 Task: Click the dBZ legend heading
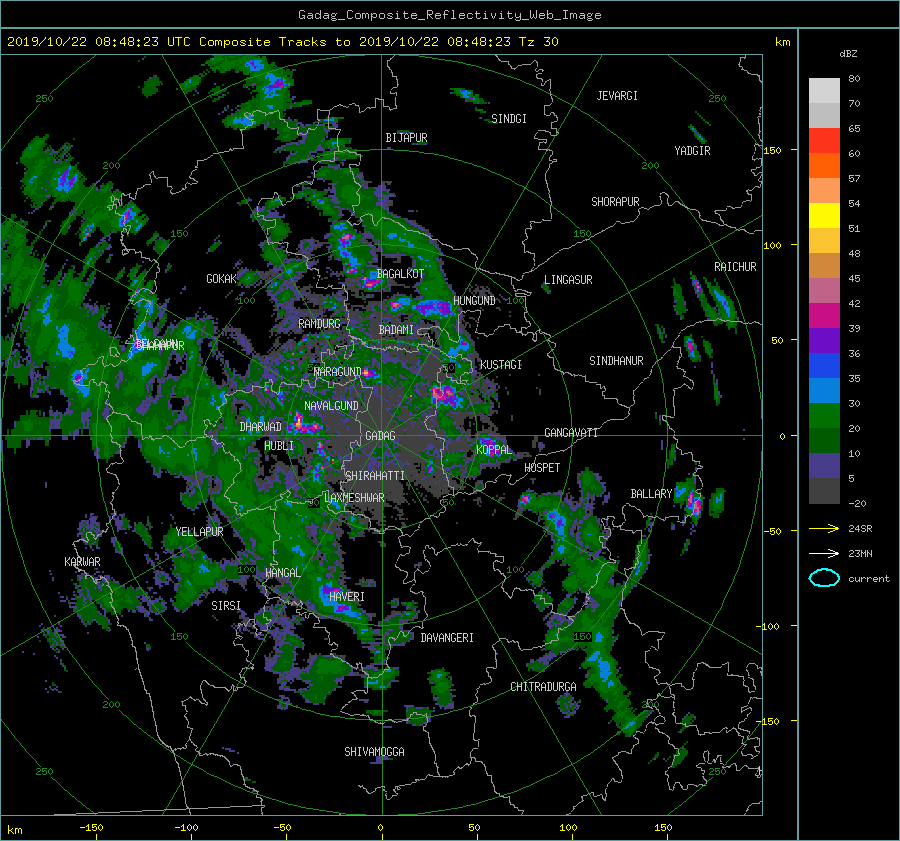(848, 54)
